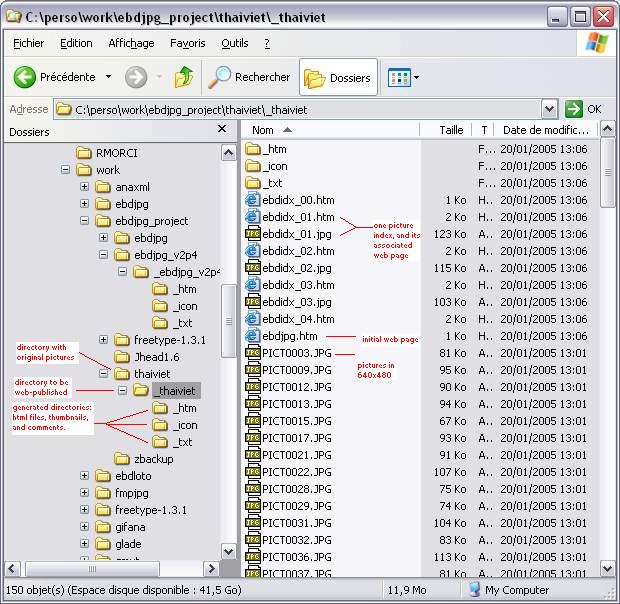This screenshot has height=604, width=620.
Task: Sort by Date de modification header
Action: tap(544, 130)
